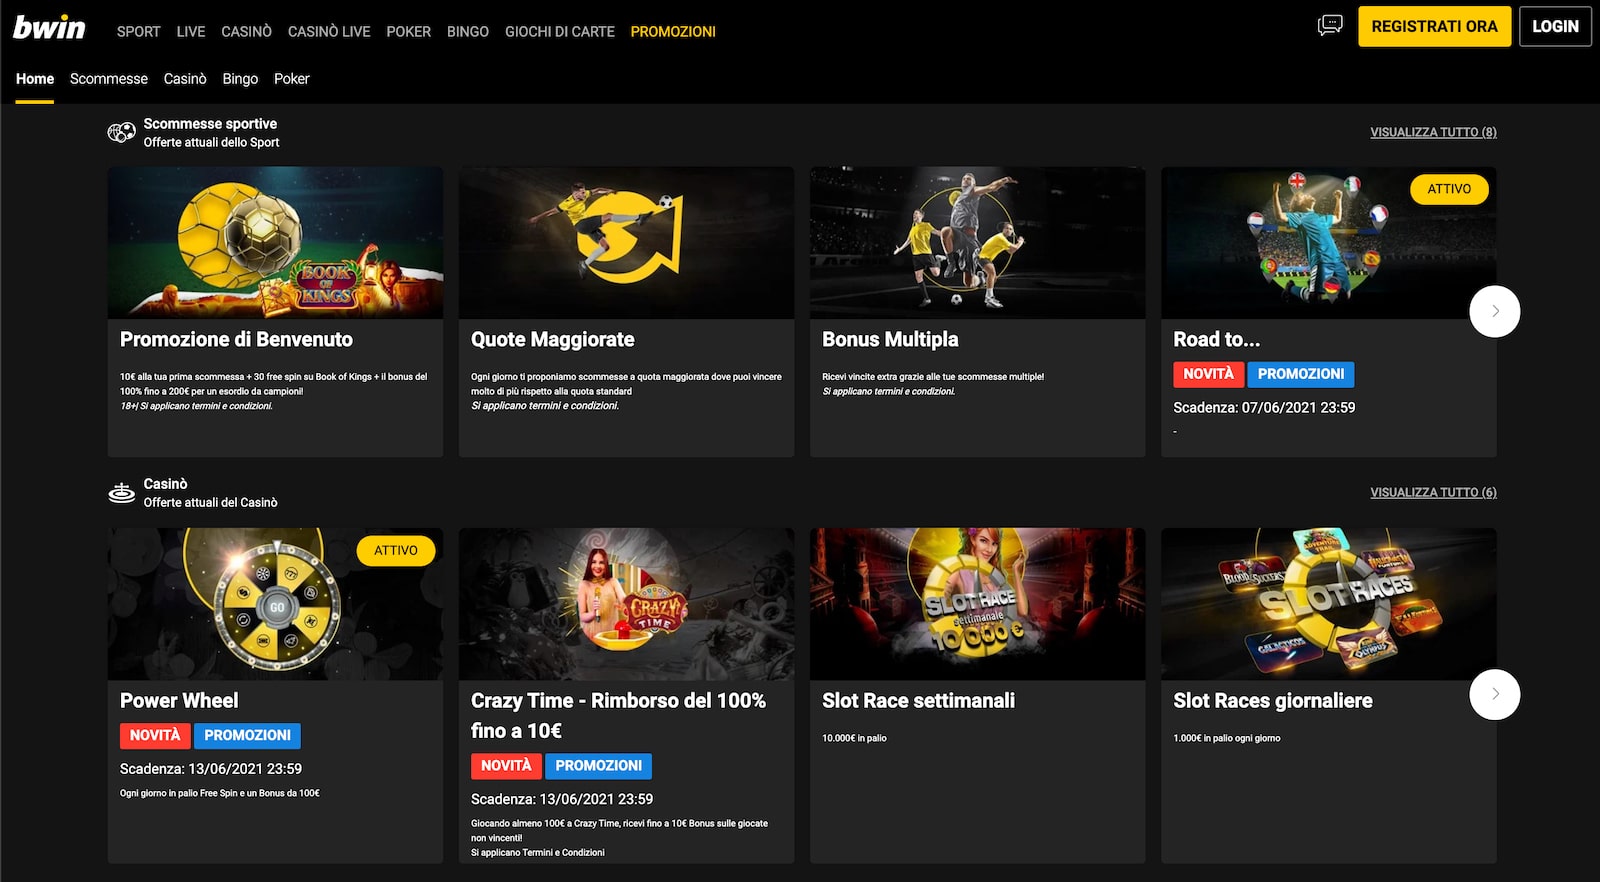Open Bonus Multipla banner image
The image size is (1600, 882).
point(977,243)
